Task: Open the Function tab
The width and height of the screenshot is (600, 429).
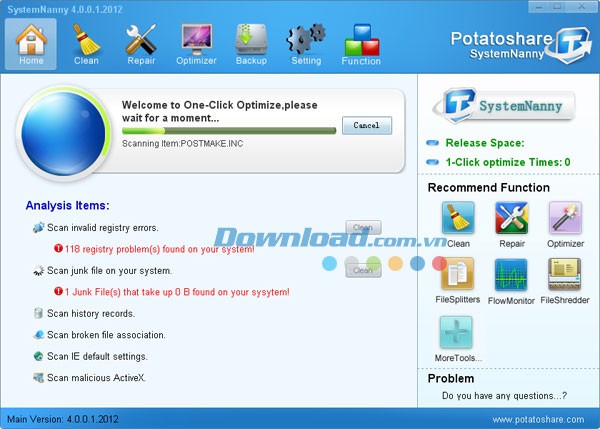Action: coord(361,44)
